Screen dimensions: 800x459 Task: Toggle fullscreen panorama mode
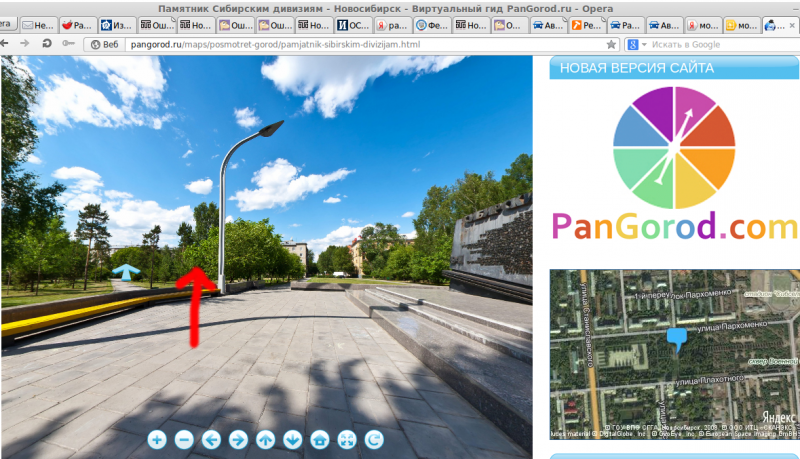tap(347, 439)
